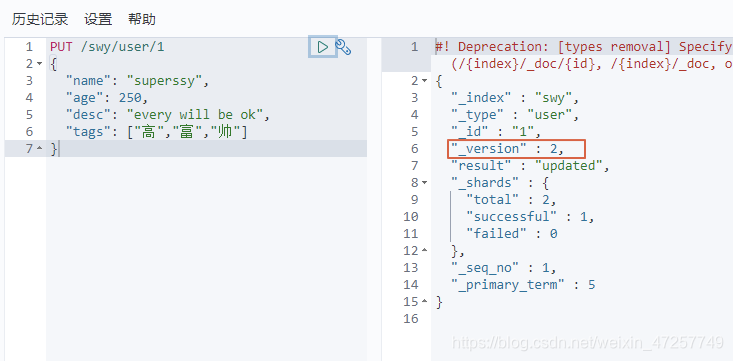The image size is (733, 361).
Task: Select the "_version" : 2 line in the response
Action: click(508, 149)
